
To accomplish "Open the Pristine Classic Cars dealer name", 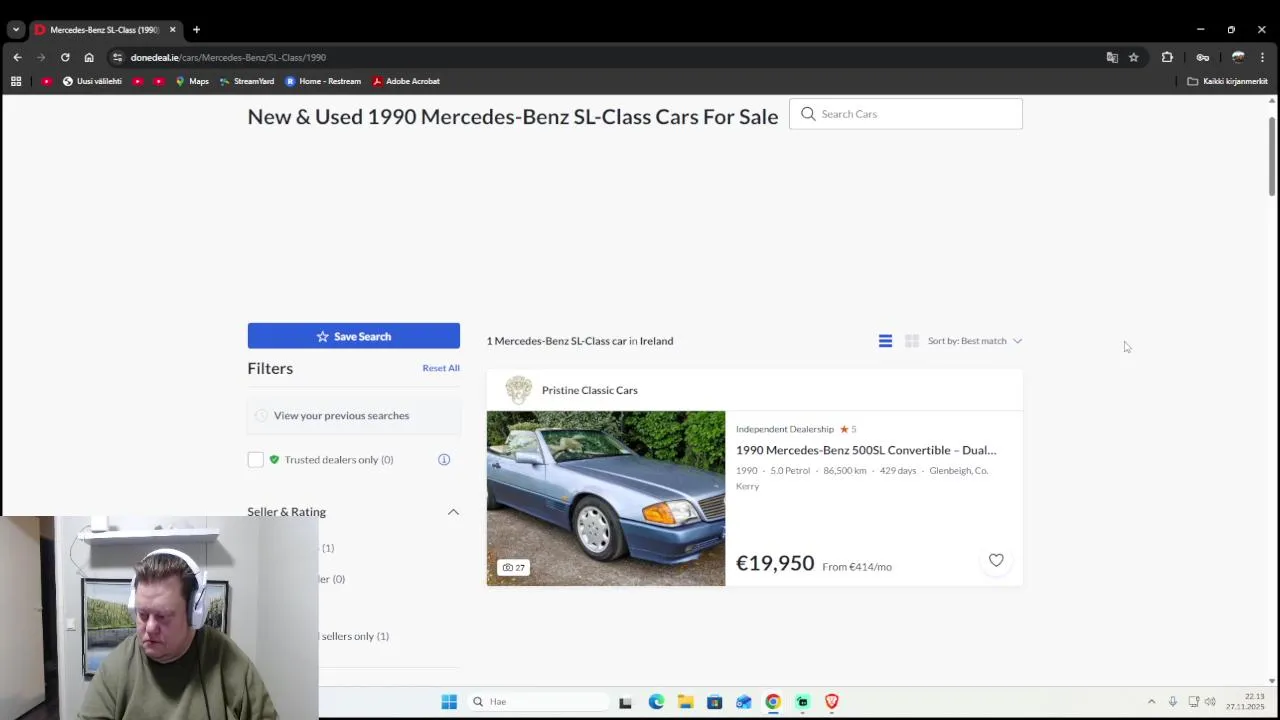I will pos(589,390).
